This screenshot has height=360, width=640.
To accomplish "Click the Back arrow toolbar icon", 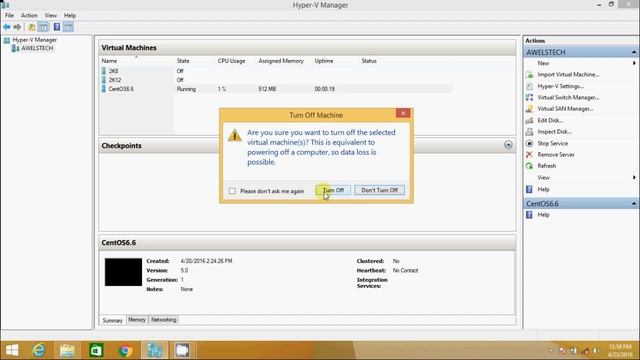I will (7, 27).
